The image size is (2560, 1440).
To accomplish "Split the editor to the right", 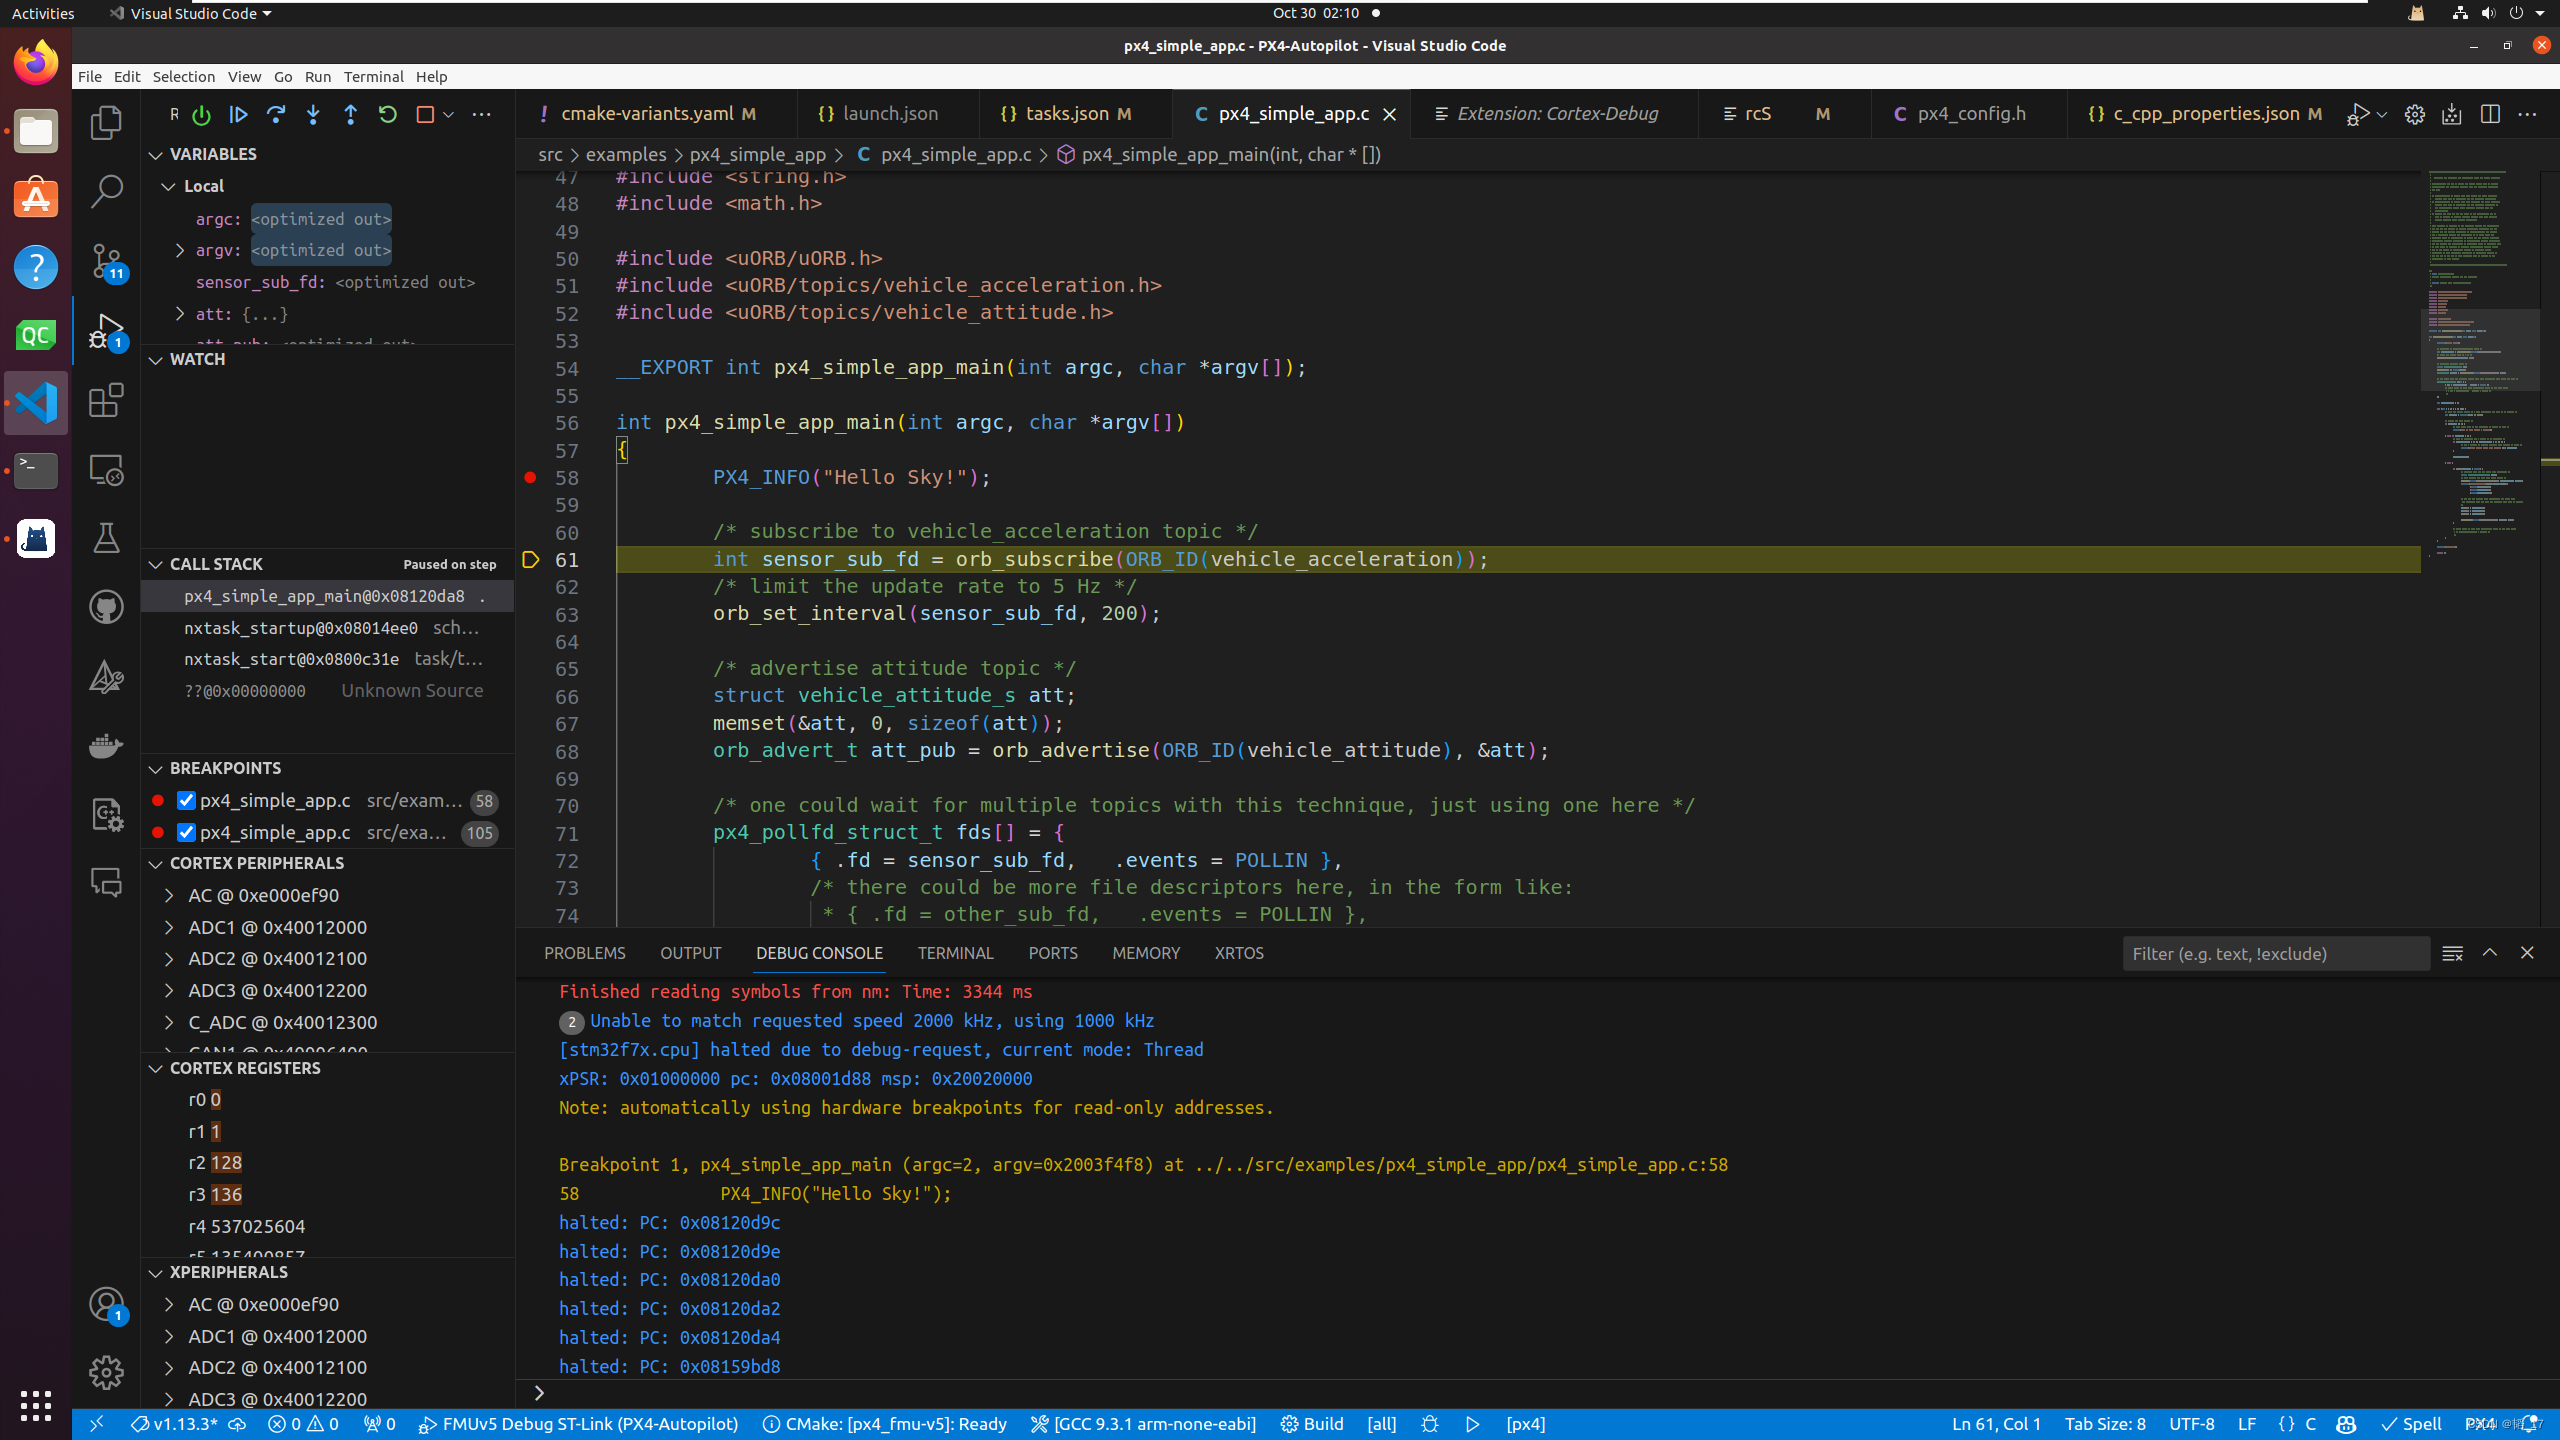I will (x=2490, y=114).
